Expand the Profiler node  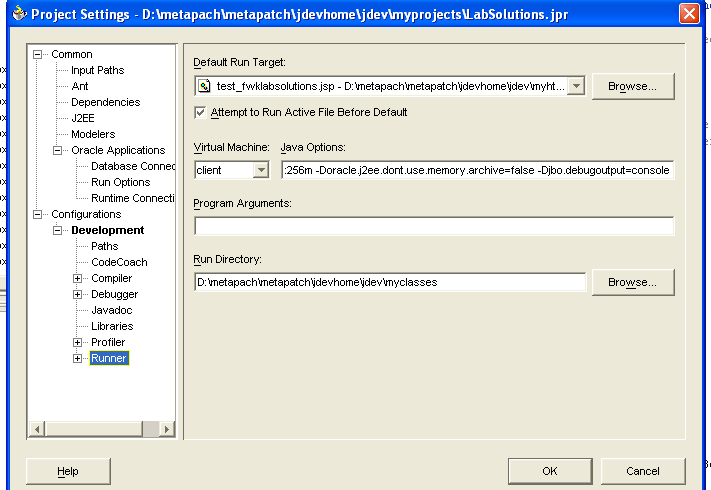(x=78, y=342)
